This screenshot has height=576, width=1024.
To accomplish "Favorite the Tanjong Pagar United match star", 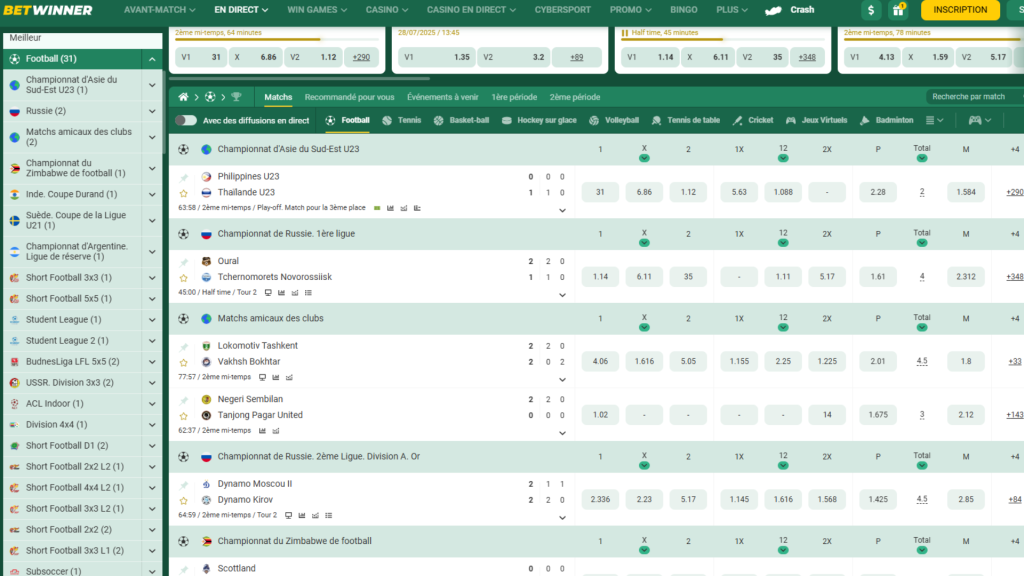I will [x=184, y=416].
